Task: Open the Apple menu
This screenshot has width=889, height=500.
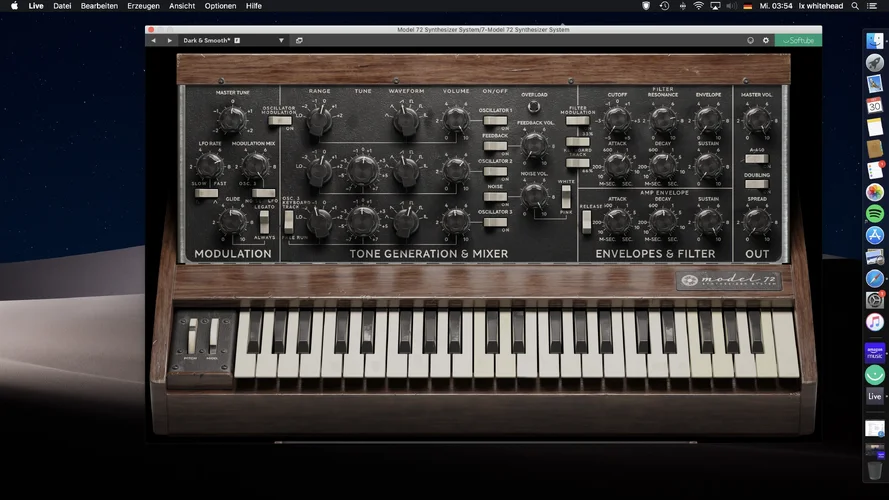Action: (x=14, y=6)
